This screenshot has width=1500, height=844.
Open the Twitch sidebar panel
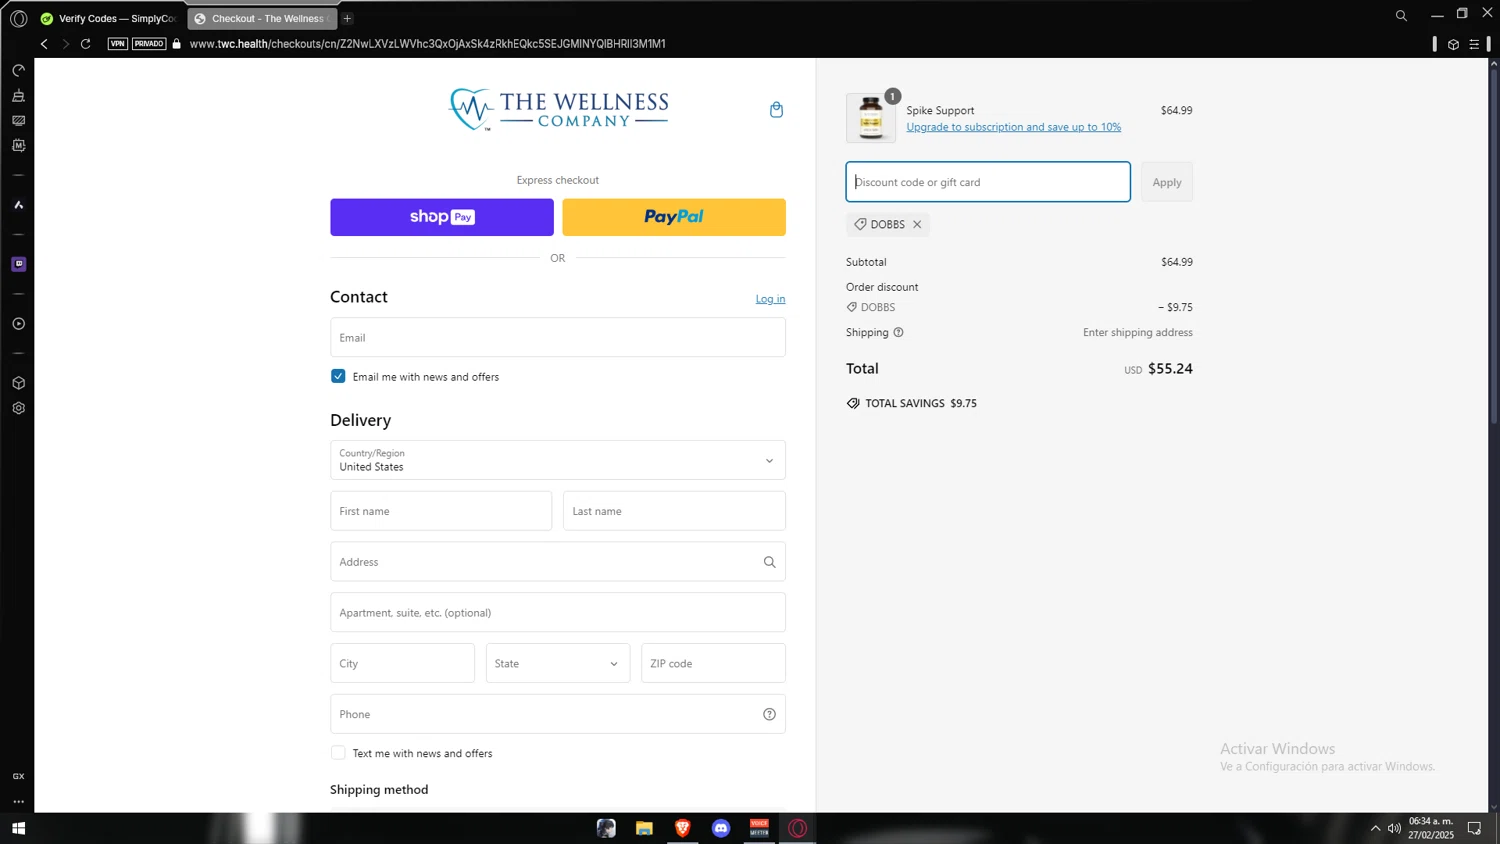pyautogui.click(x=18, y=264)
